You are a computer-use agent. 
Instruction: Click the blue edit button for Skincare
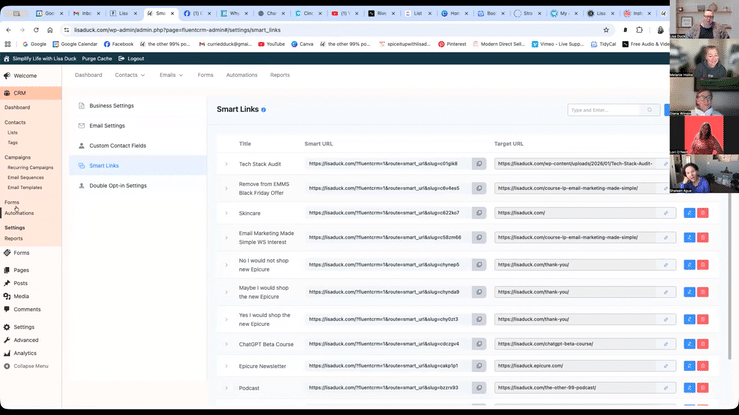(x=689, y=213)
